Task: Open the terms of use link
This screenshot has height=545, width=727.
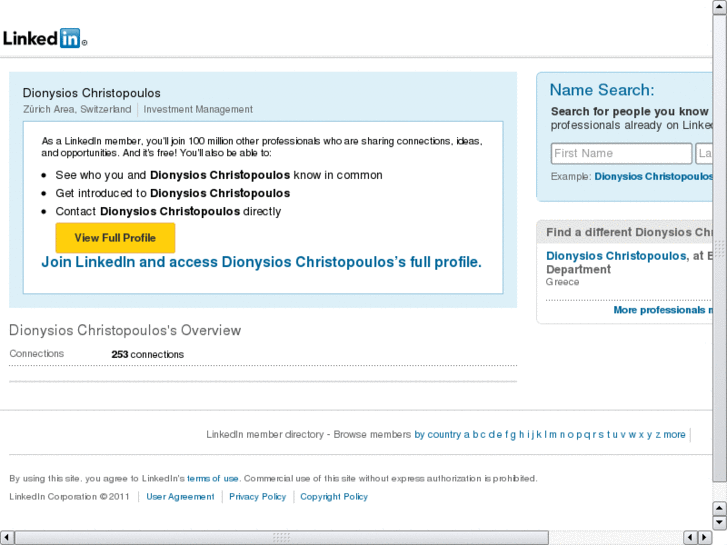Action: point(213,478)
